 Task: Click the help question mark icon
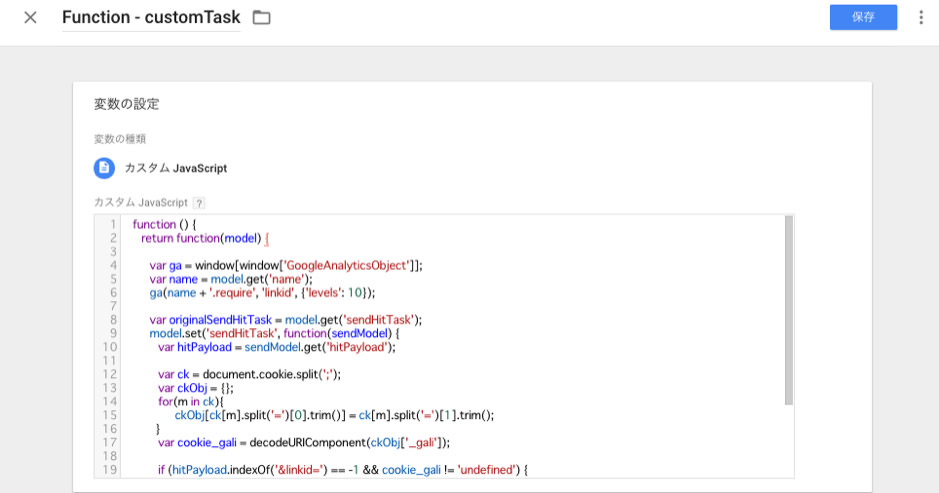pyautogui.click(x=198, y=203)
